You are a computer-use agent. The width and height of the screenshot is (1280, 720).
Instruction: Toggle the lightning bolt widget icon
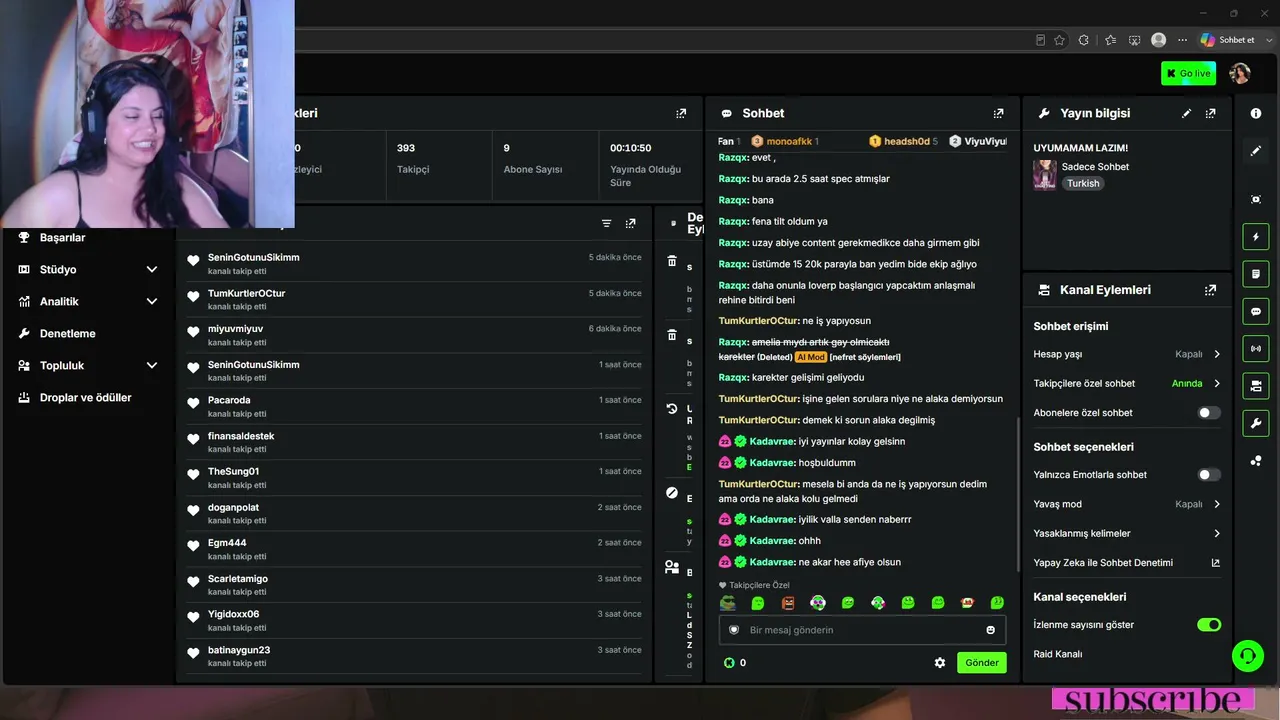click(1256, 237)
